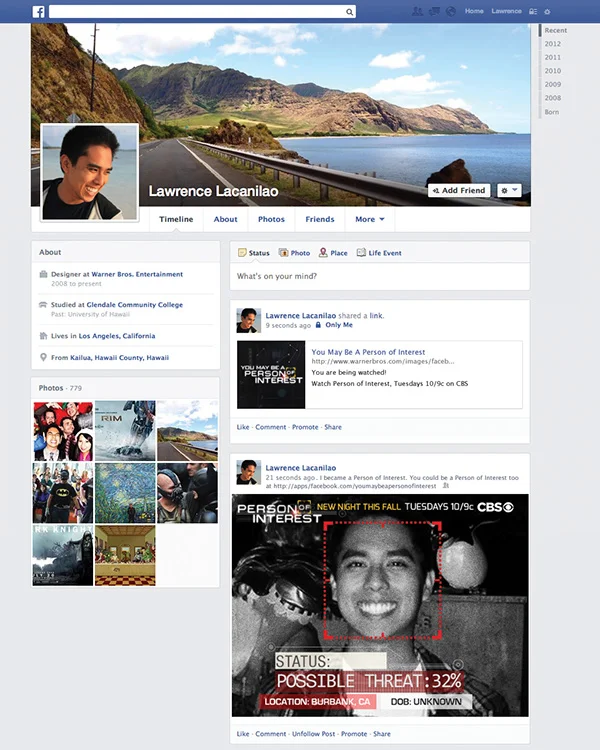Image resolution: width=600 pixels, height=750 pixels.
Task: Open the profile picture on the cover
Action: pos(89,172)
